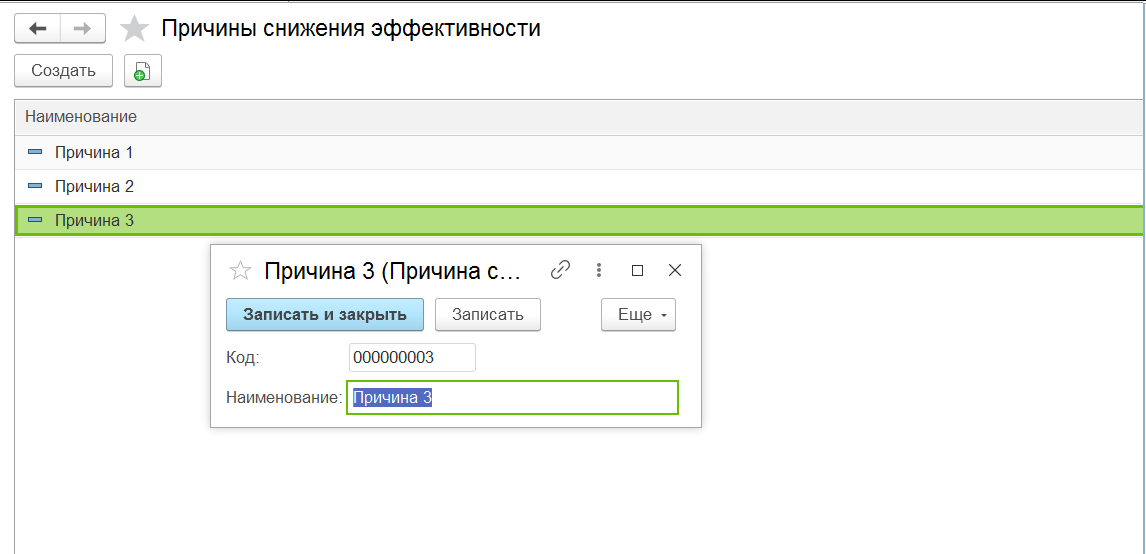
Task: Click the row icon of Причина 3
Action: click(x=35, y=220)
